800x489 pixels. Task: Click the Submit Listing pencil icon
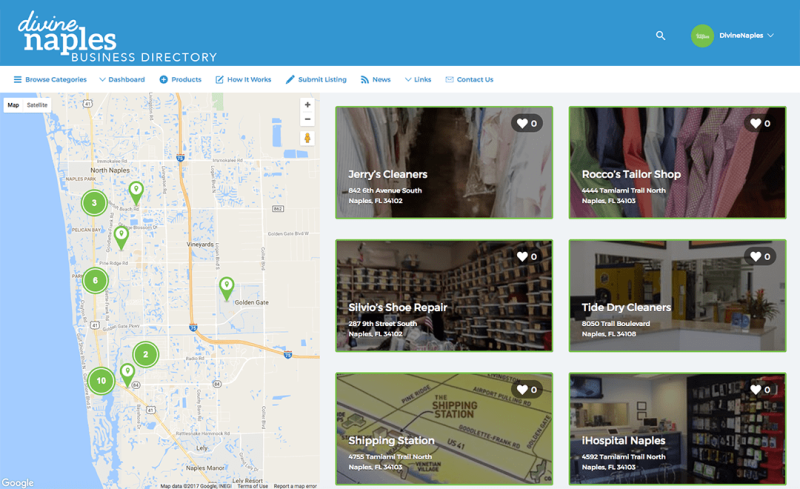pos(290,80)
